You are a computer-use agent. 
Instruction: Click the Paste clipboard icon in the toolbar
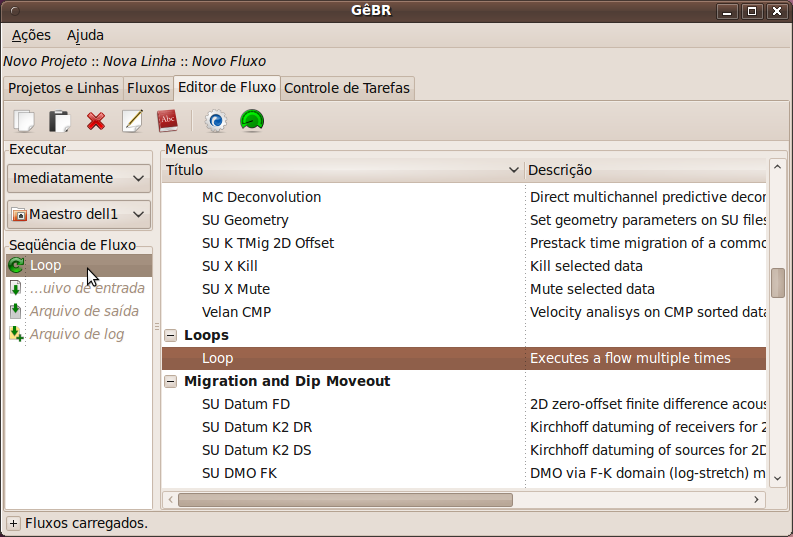(x=60, y=121)
